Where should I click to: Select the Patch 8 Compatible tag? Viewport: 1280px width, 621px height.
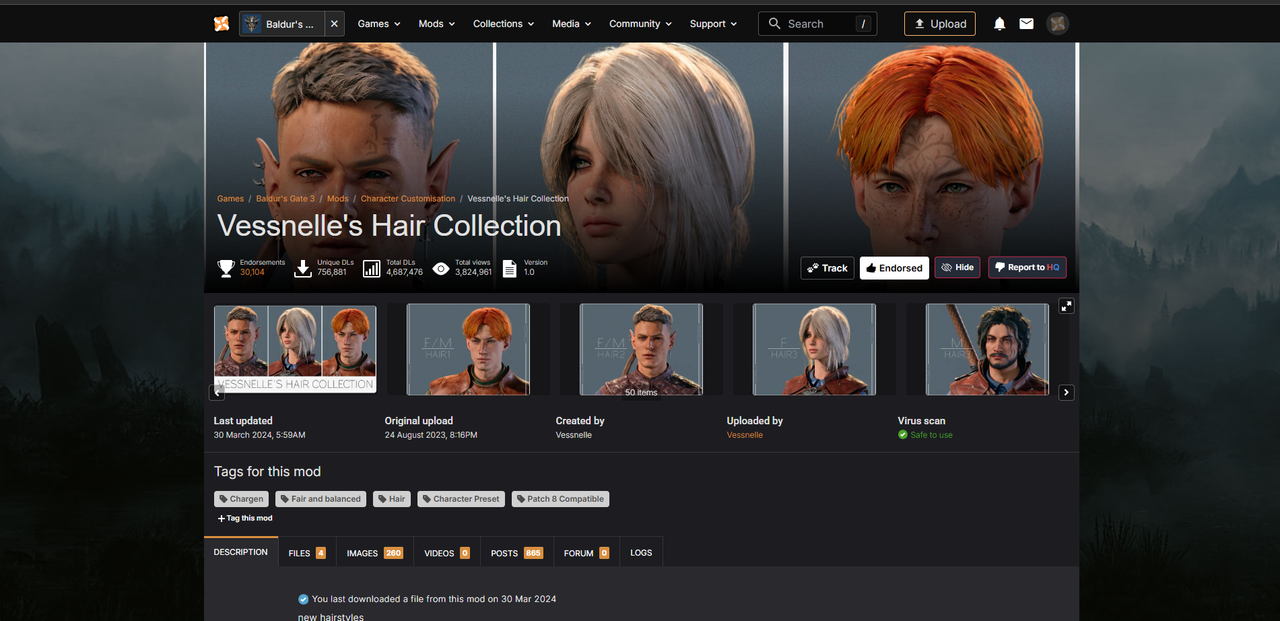point(560,499)
